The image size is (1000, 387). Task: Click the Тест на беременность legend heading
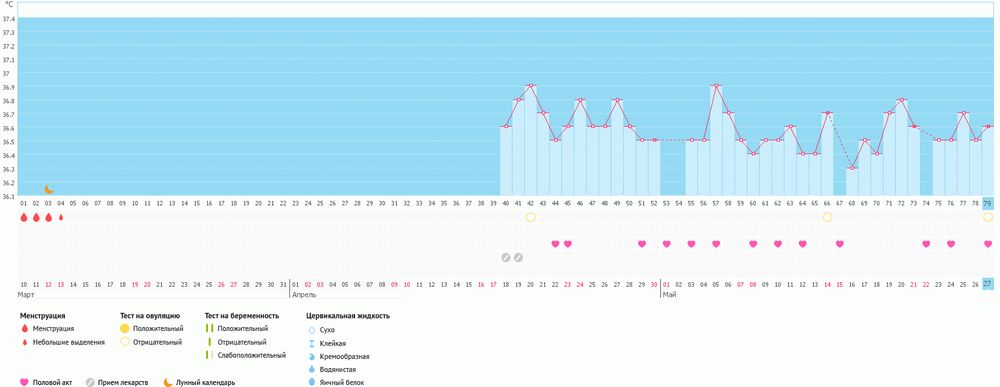click(x=242, y=316)
